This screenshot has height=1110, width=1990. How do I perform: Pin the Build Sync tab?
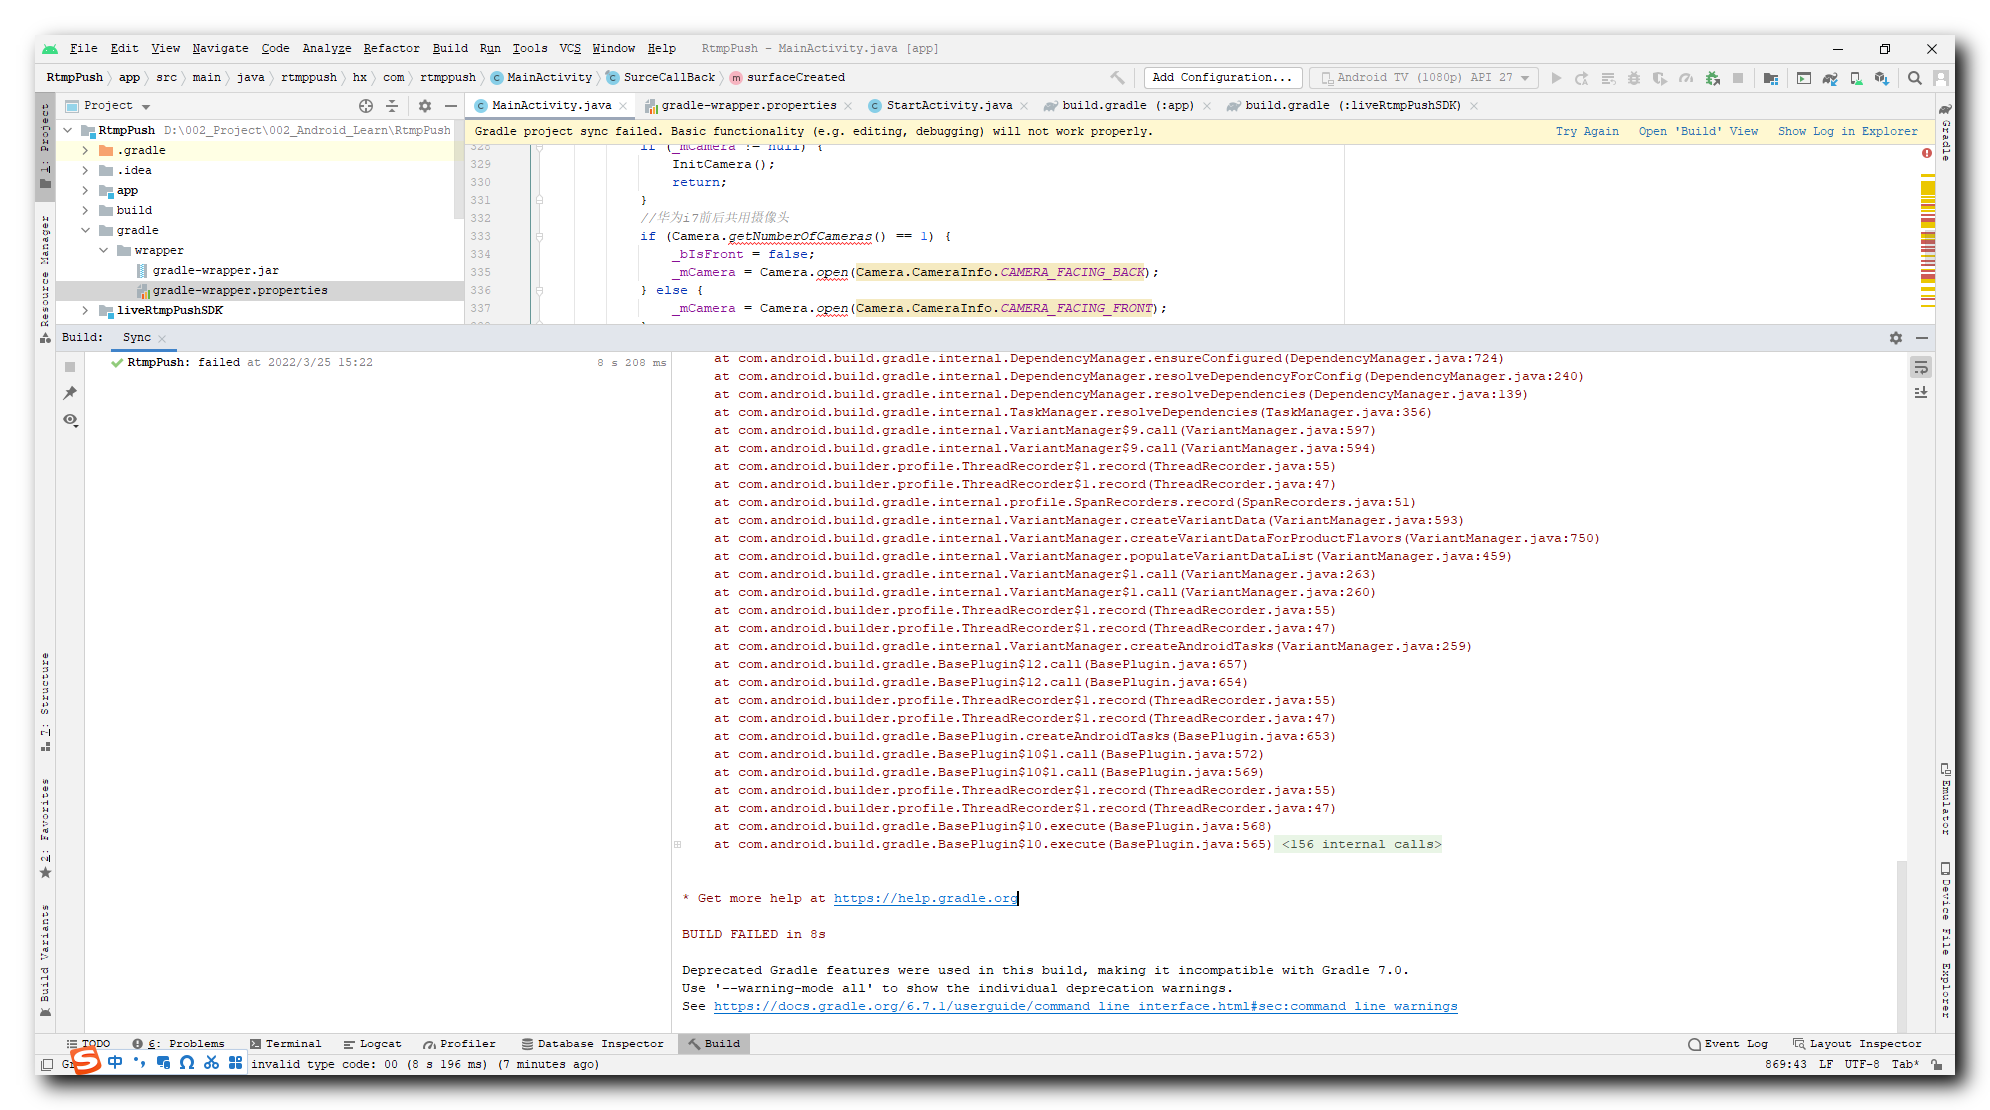[x=70, y=392]
